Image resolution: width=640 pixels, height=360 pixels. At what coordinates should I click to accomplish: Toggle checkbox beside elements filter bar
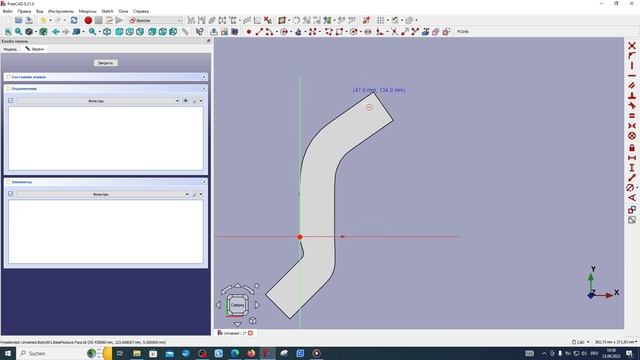11,194
